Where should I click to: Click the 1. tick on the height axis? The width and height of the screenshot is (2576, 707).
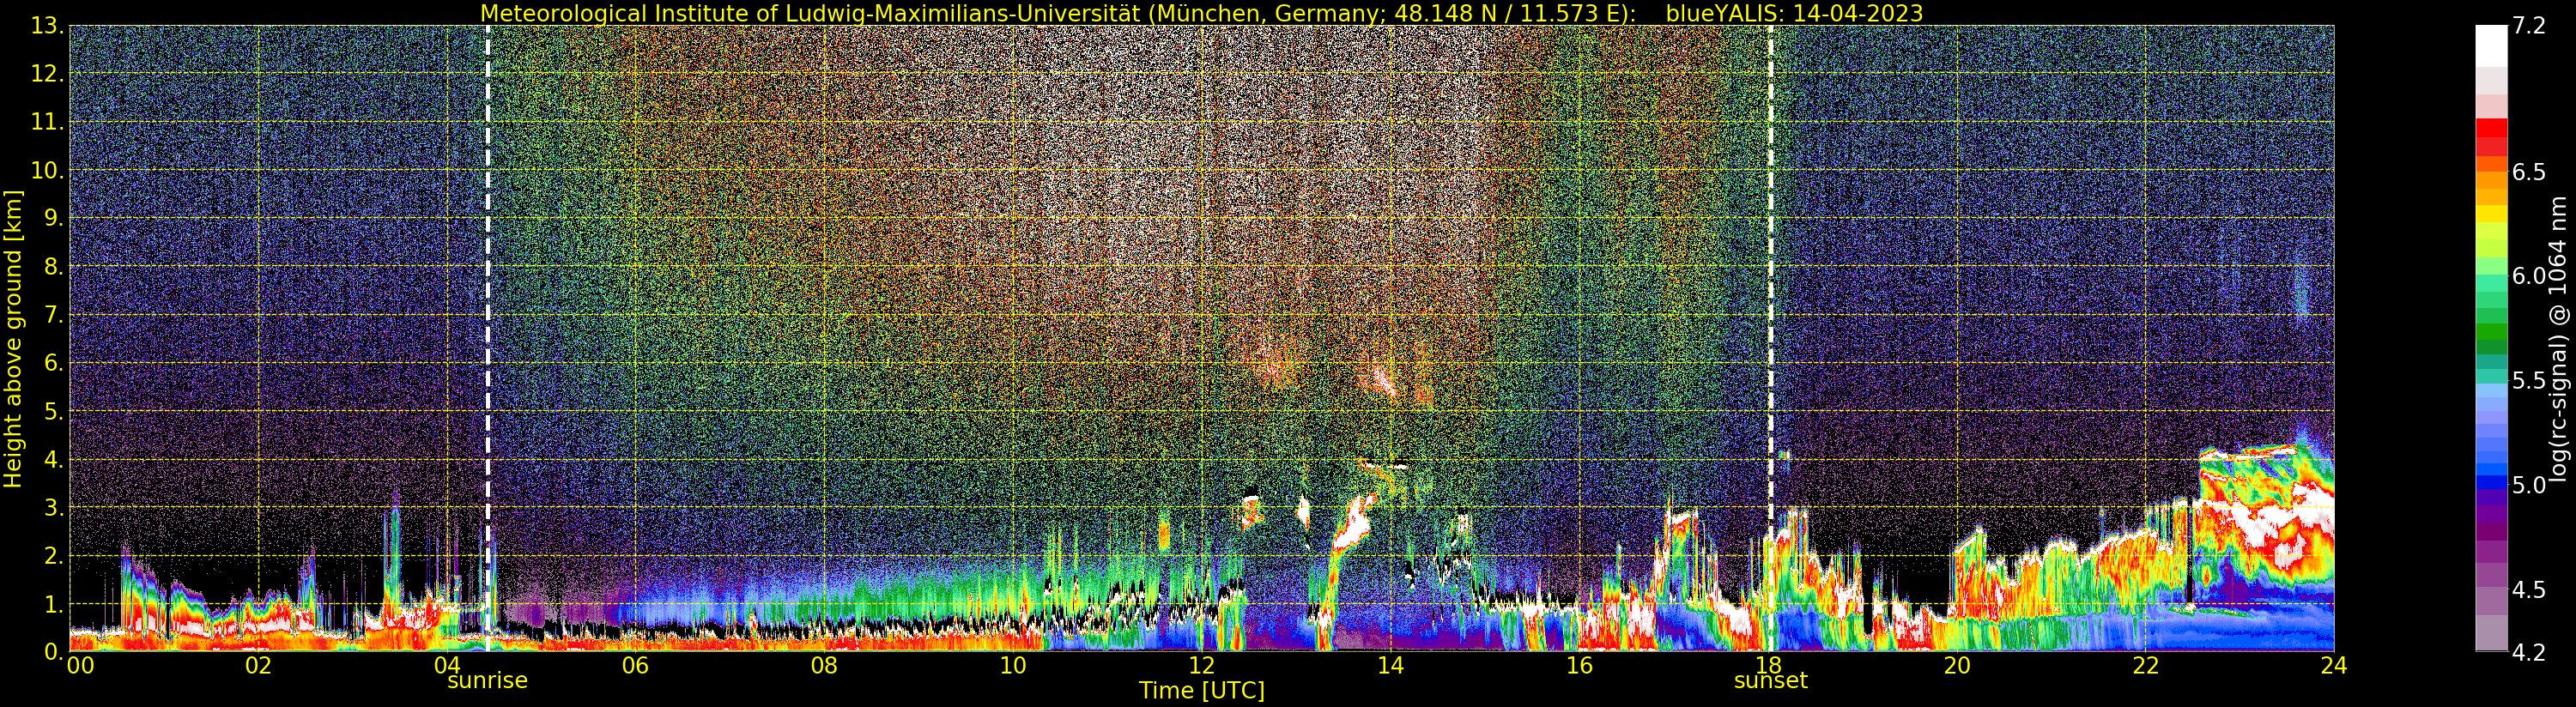click(x=54, y=603)
